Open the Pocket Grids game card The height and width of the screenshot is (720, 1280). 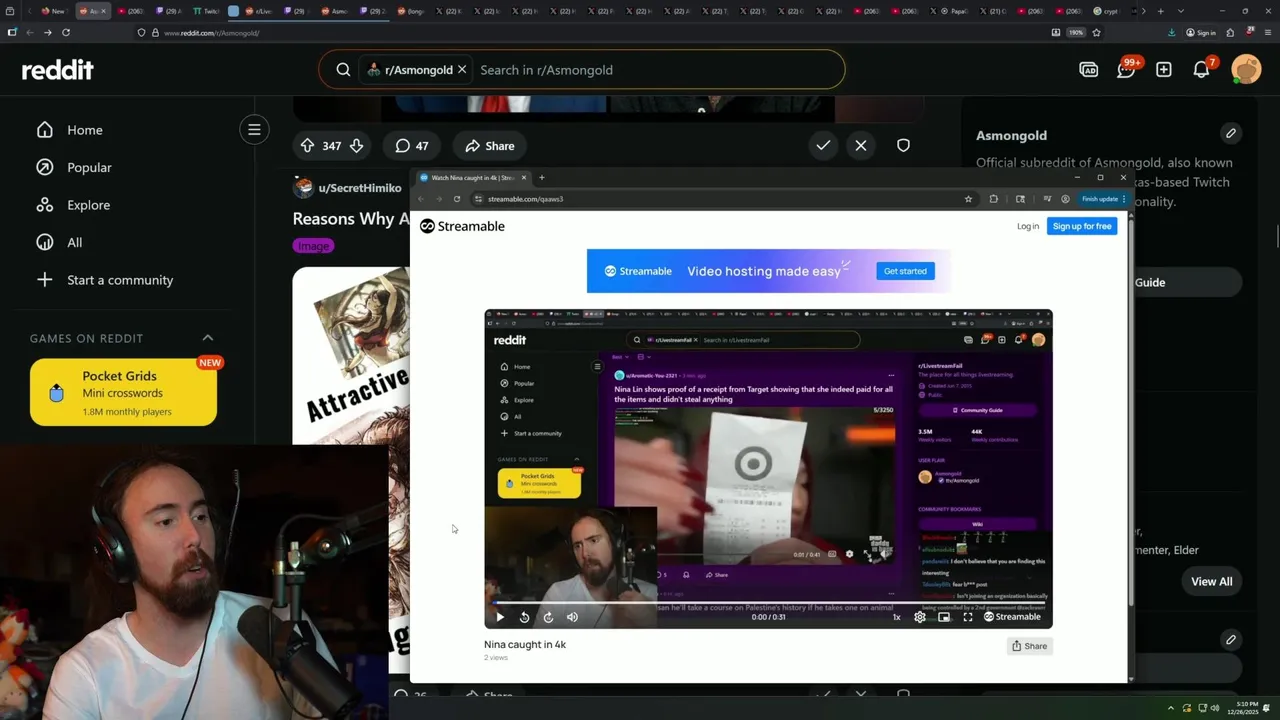point(123,393)
